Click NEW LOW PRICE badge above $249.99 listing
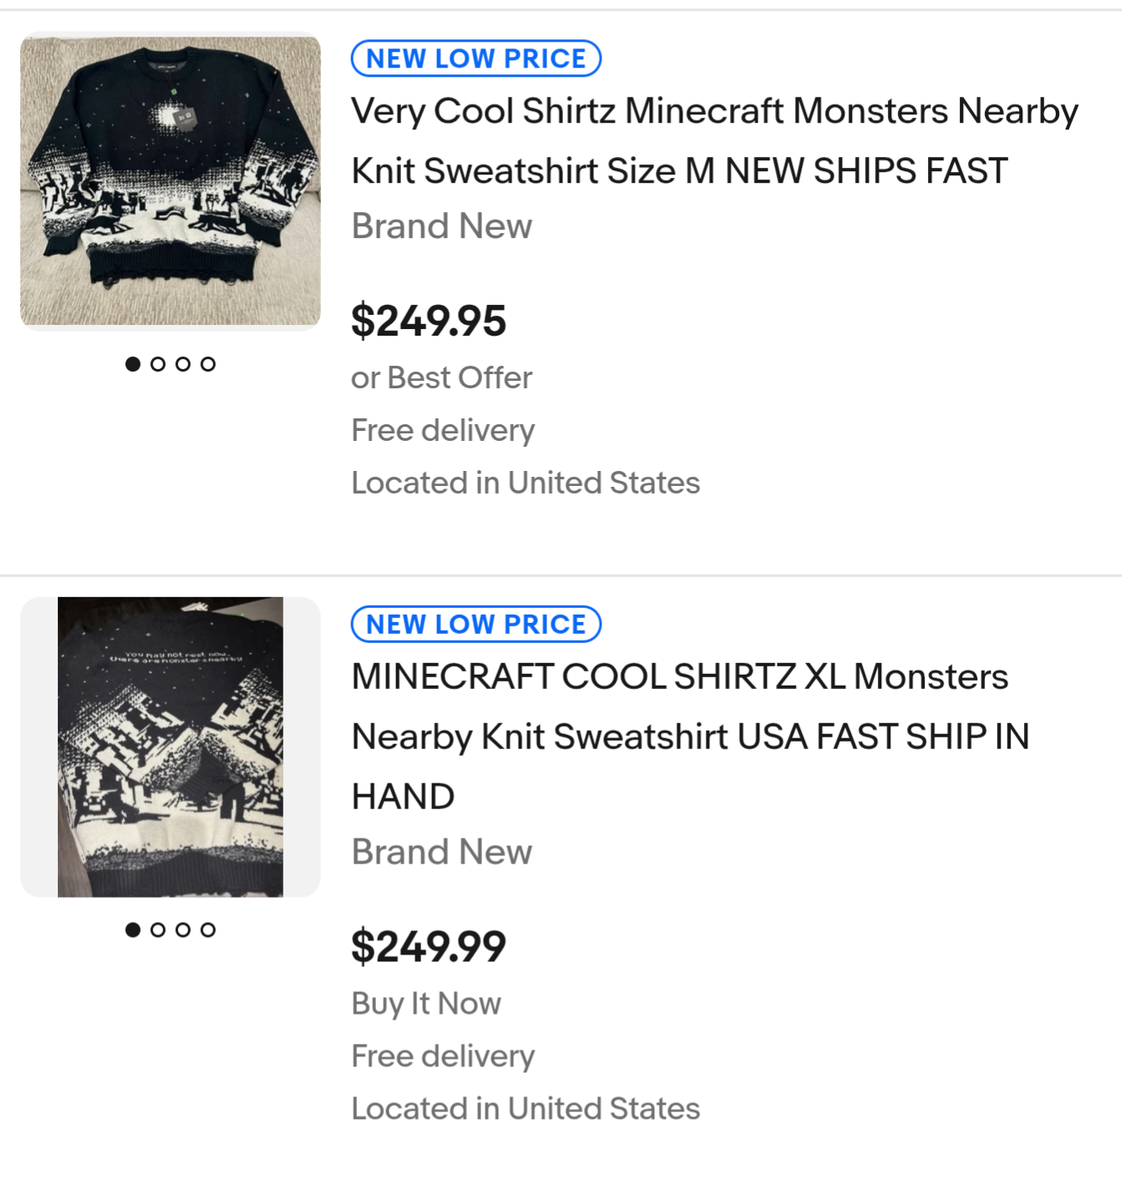The height and width of the screenshot is (1200, 1122). [476, 624]
